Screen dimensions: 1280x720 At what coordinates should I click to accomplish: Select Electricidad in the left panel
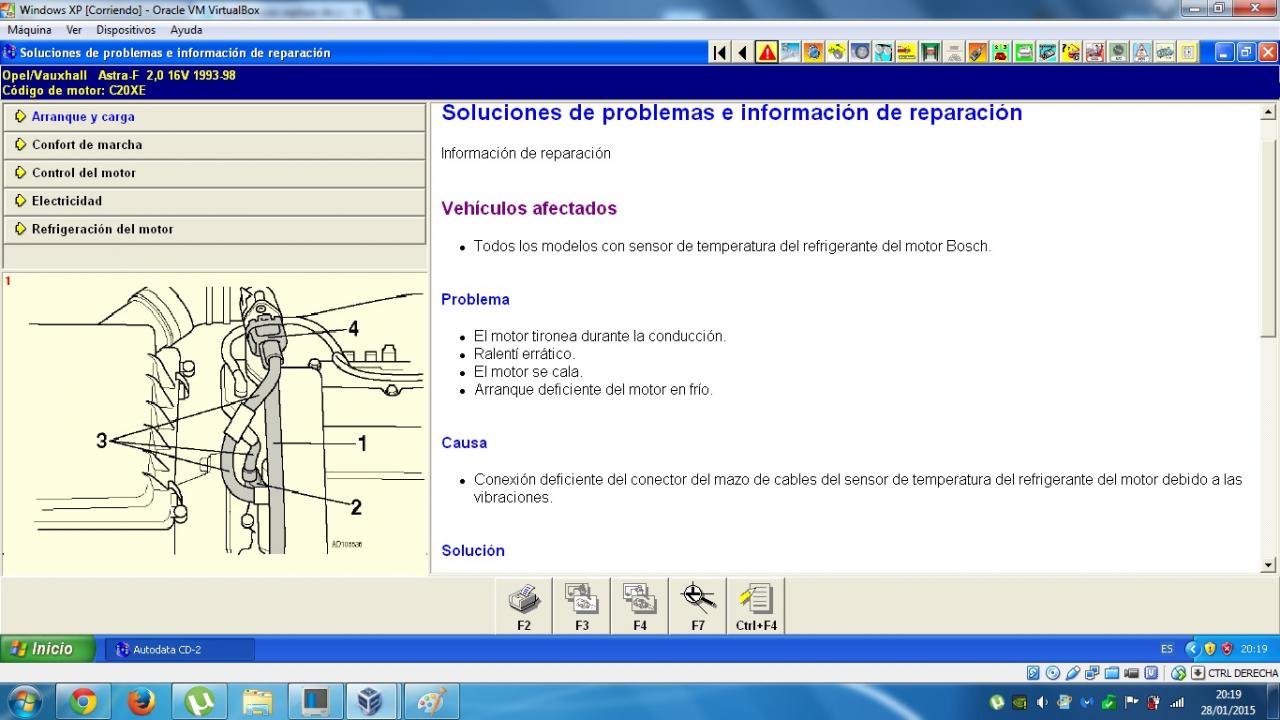67,201
